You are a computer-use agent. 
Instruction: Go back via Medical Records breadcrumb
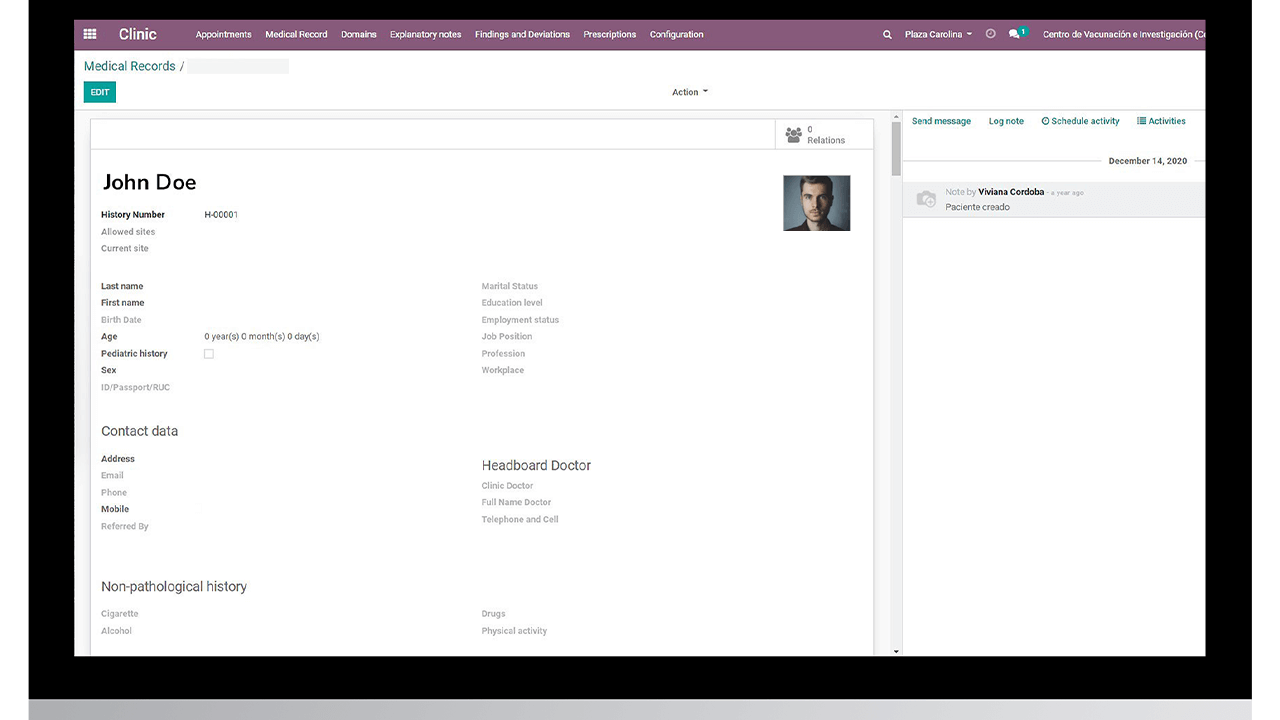(129, 66)
